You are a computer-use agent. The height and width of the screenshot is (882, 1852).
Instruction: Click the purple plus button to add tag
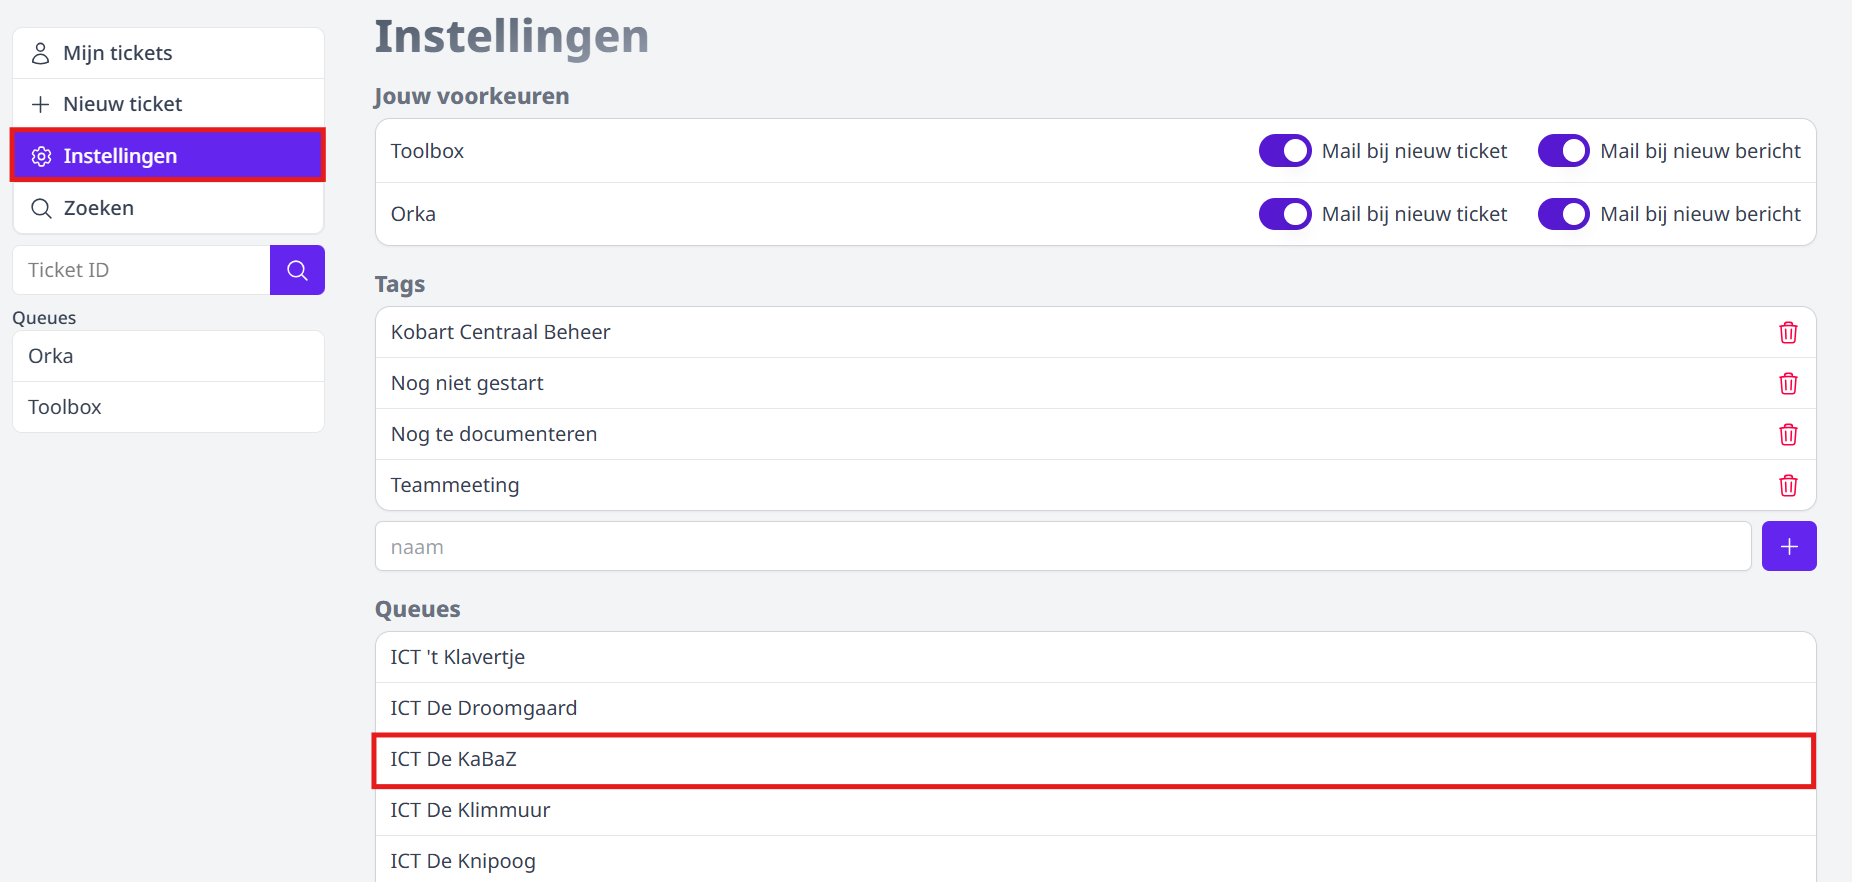(1789, 546)
